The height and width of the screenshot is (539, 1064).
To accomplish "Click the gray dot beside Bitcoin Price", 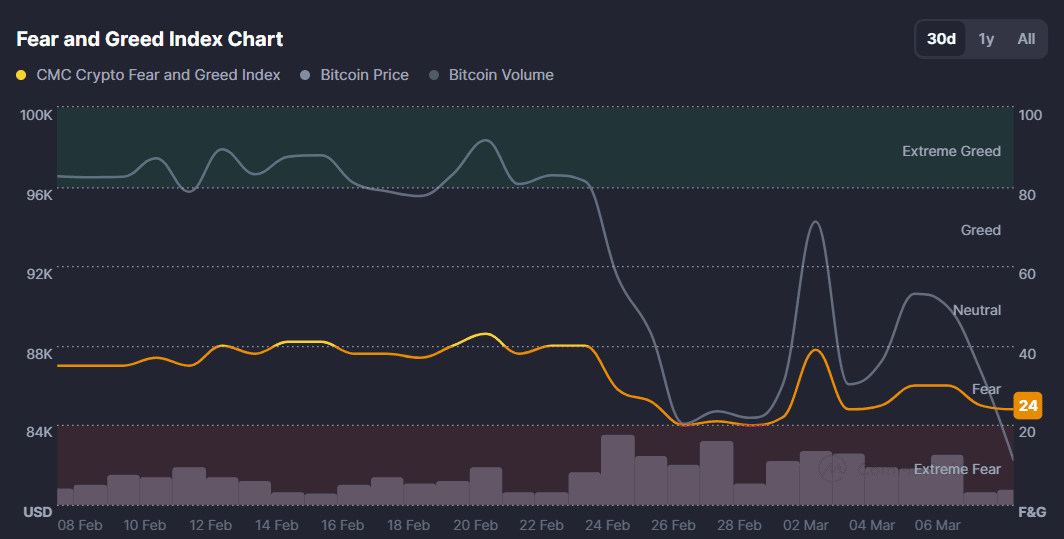I will [306, 75].
